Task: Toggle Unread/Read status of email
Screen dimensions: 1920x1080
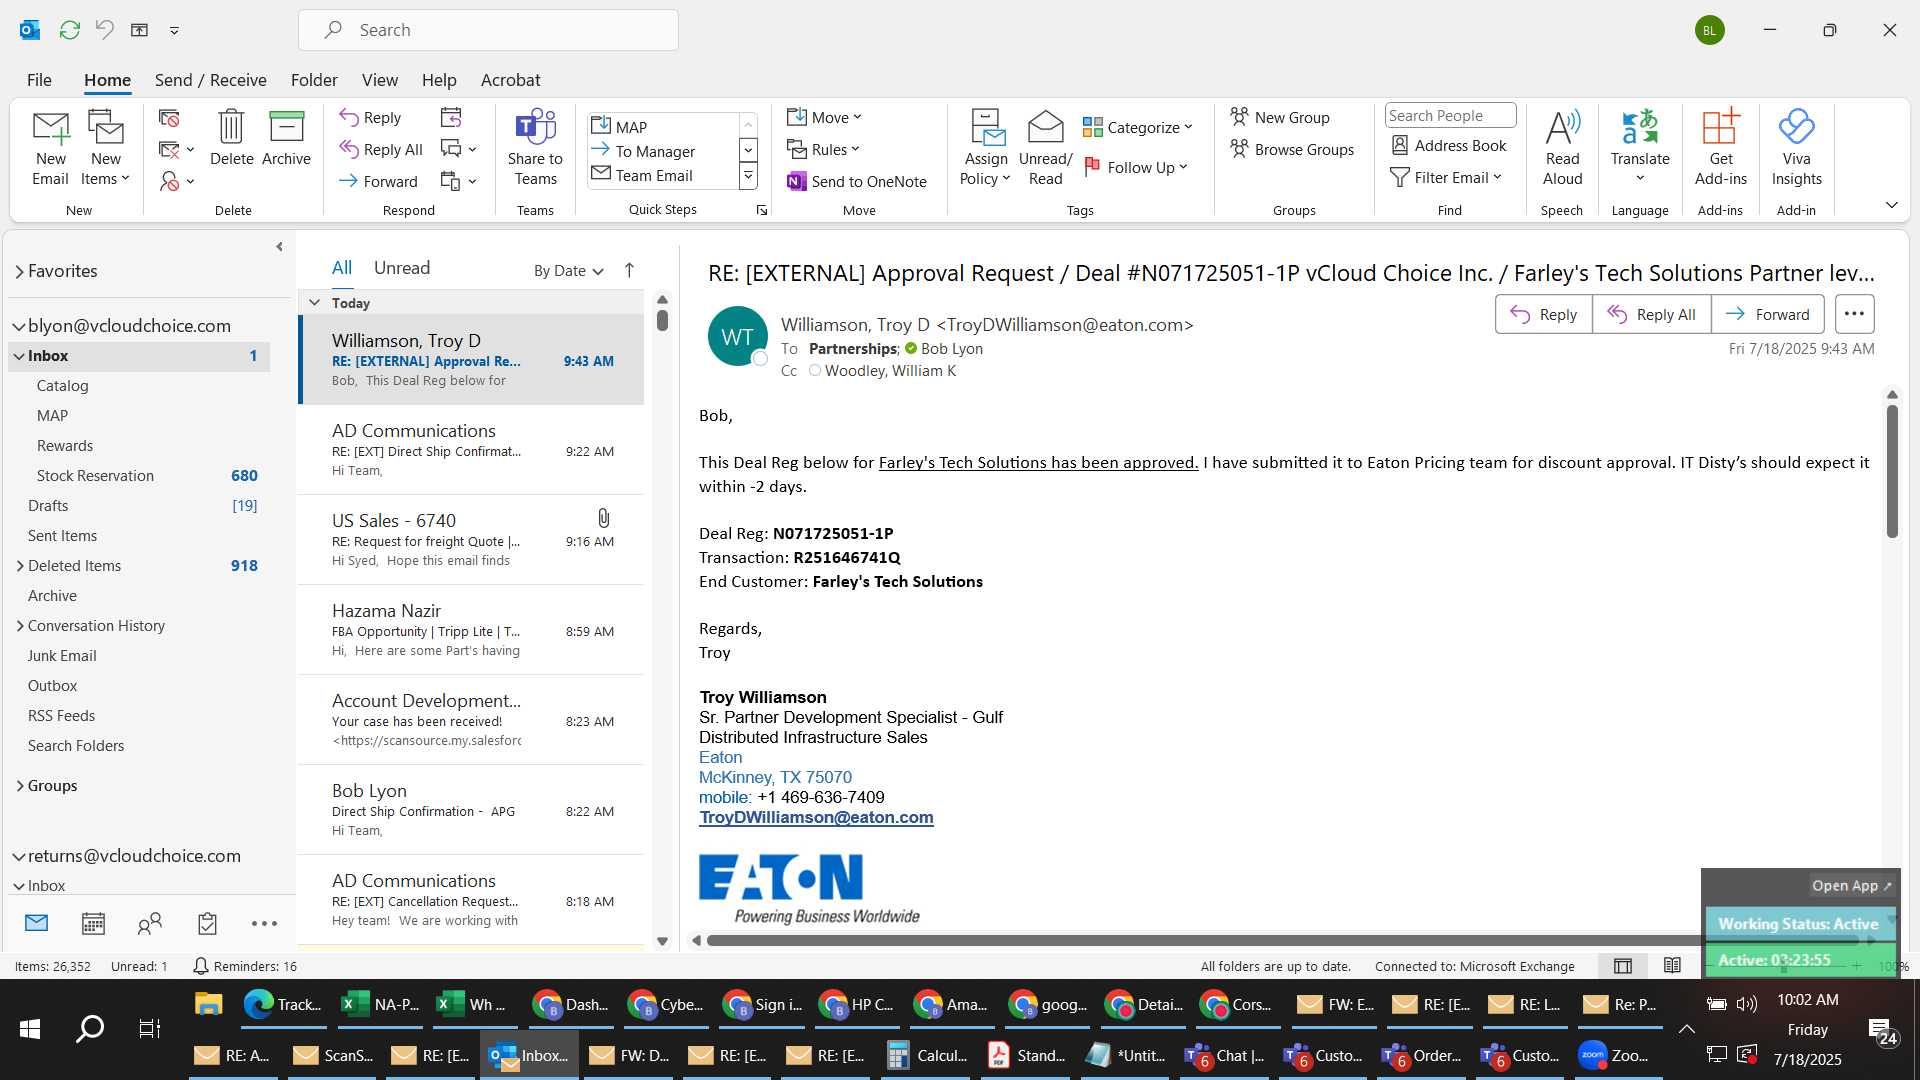Action: point(1045,148)
